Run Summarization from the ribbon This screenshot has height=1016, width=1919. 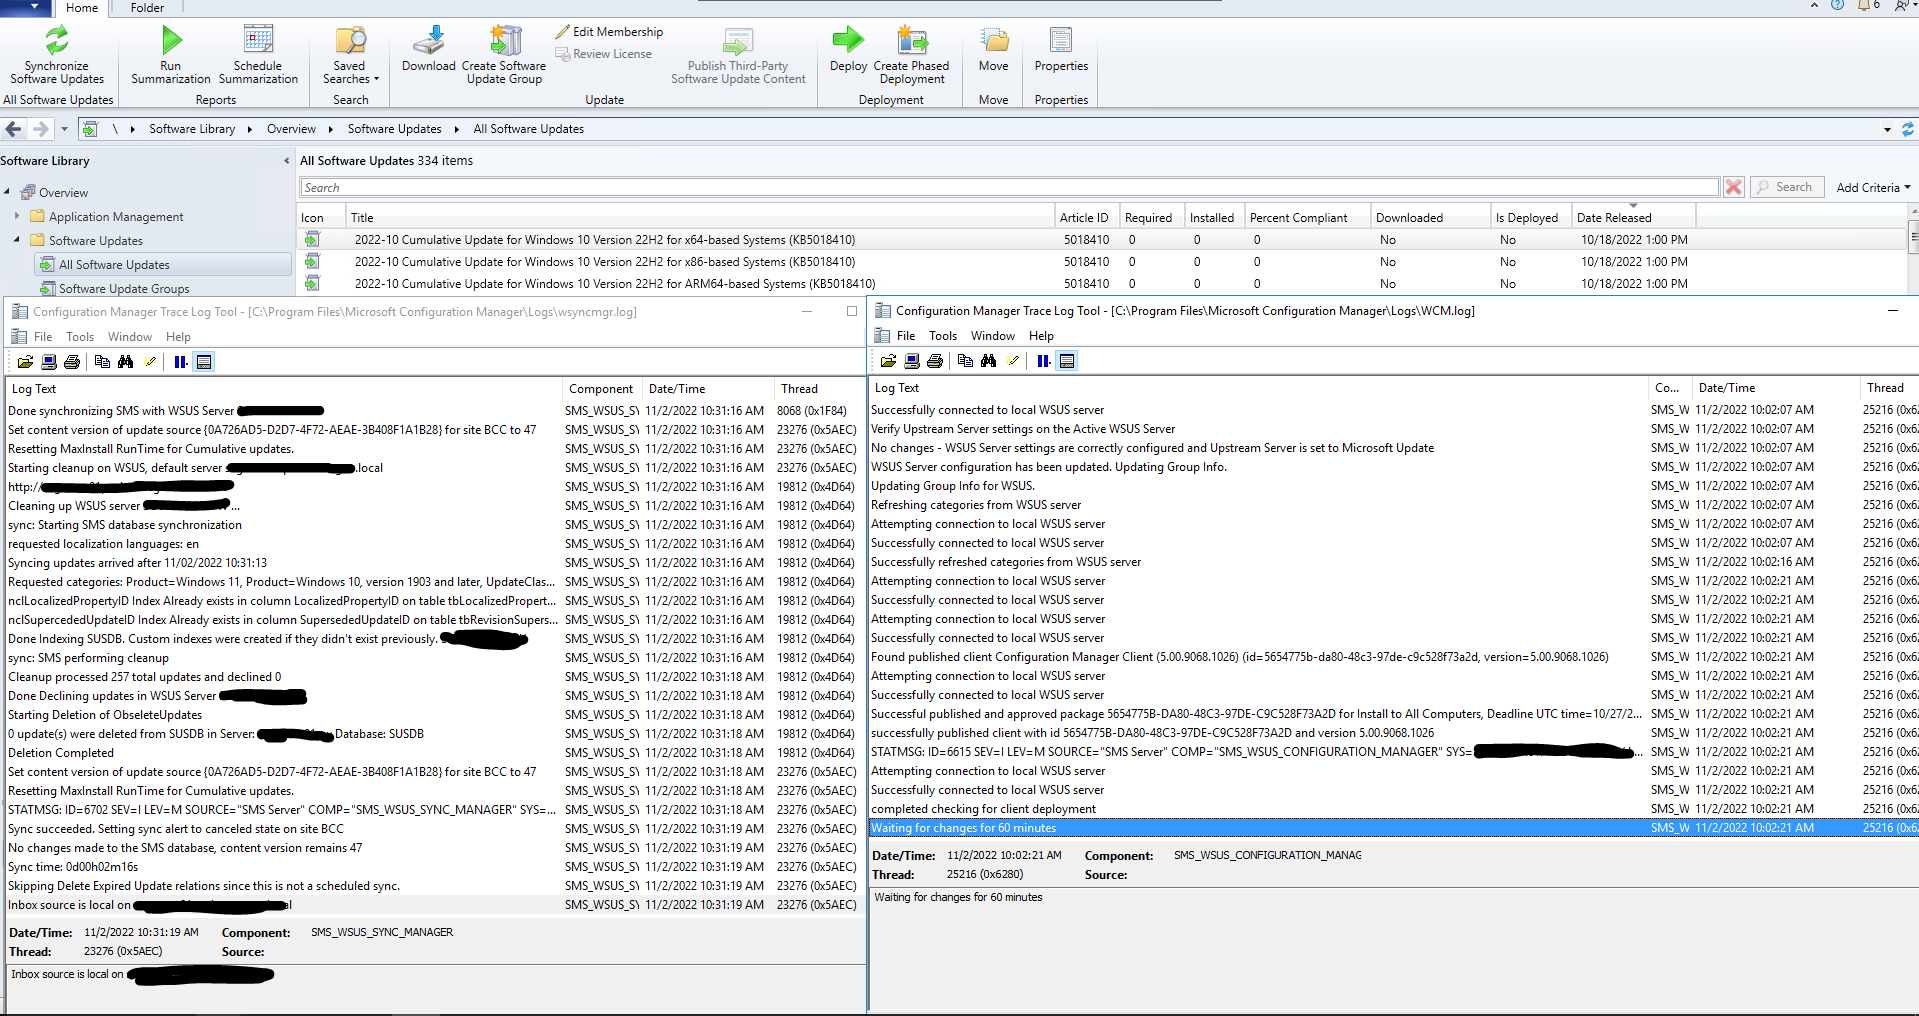click(171, 55)
